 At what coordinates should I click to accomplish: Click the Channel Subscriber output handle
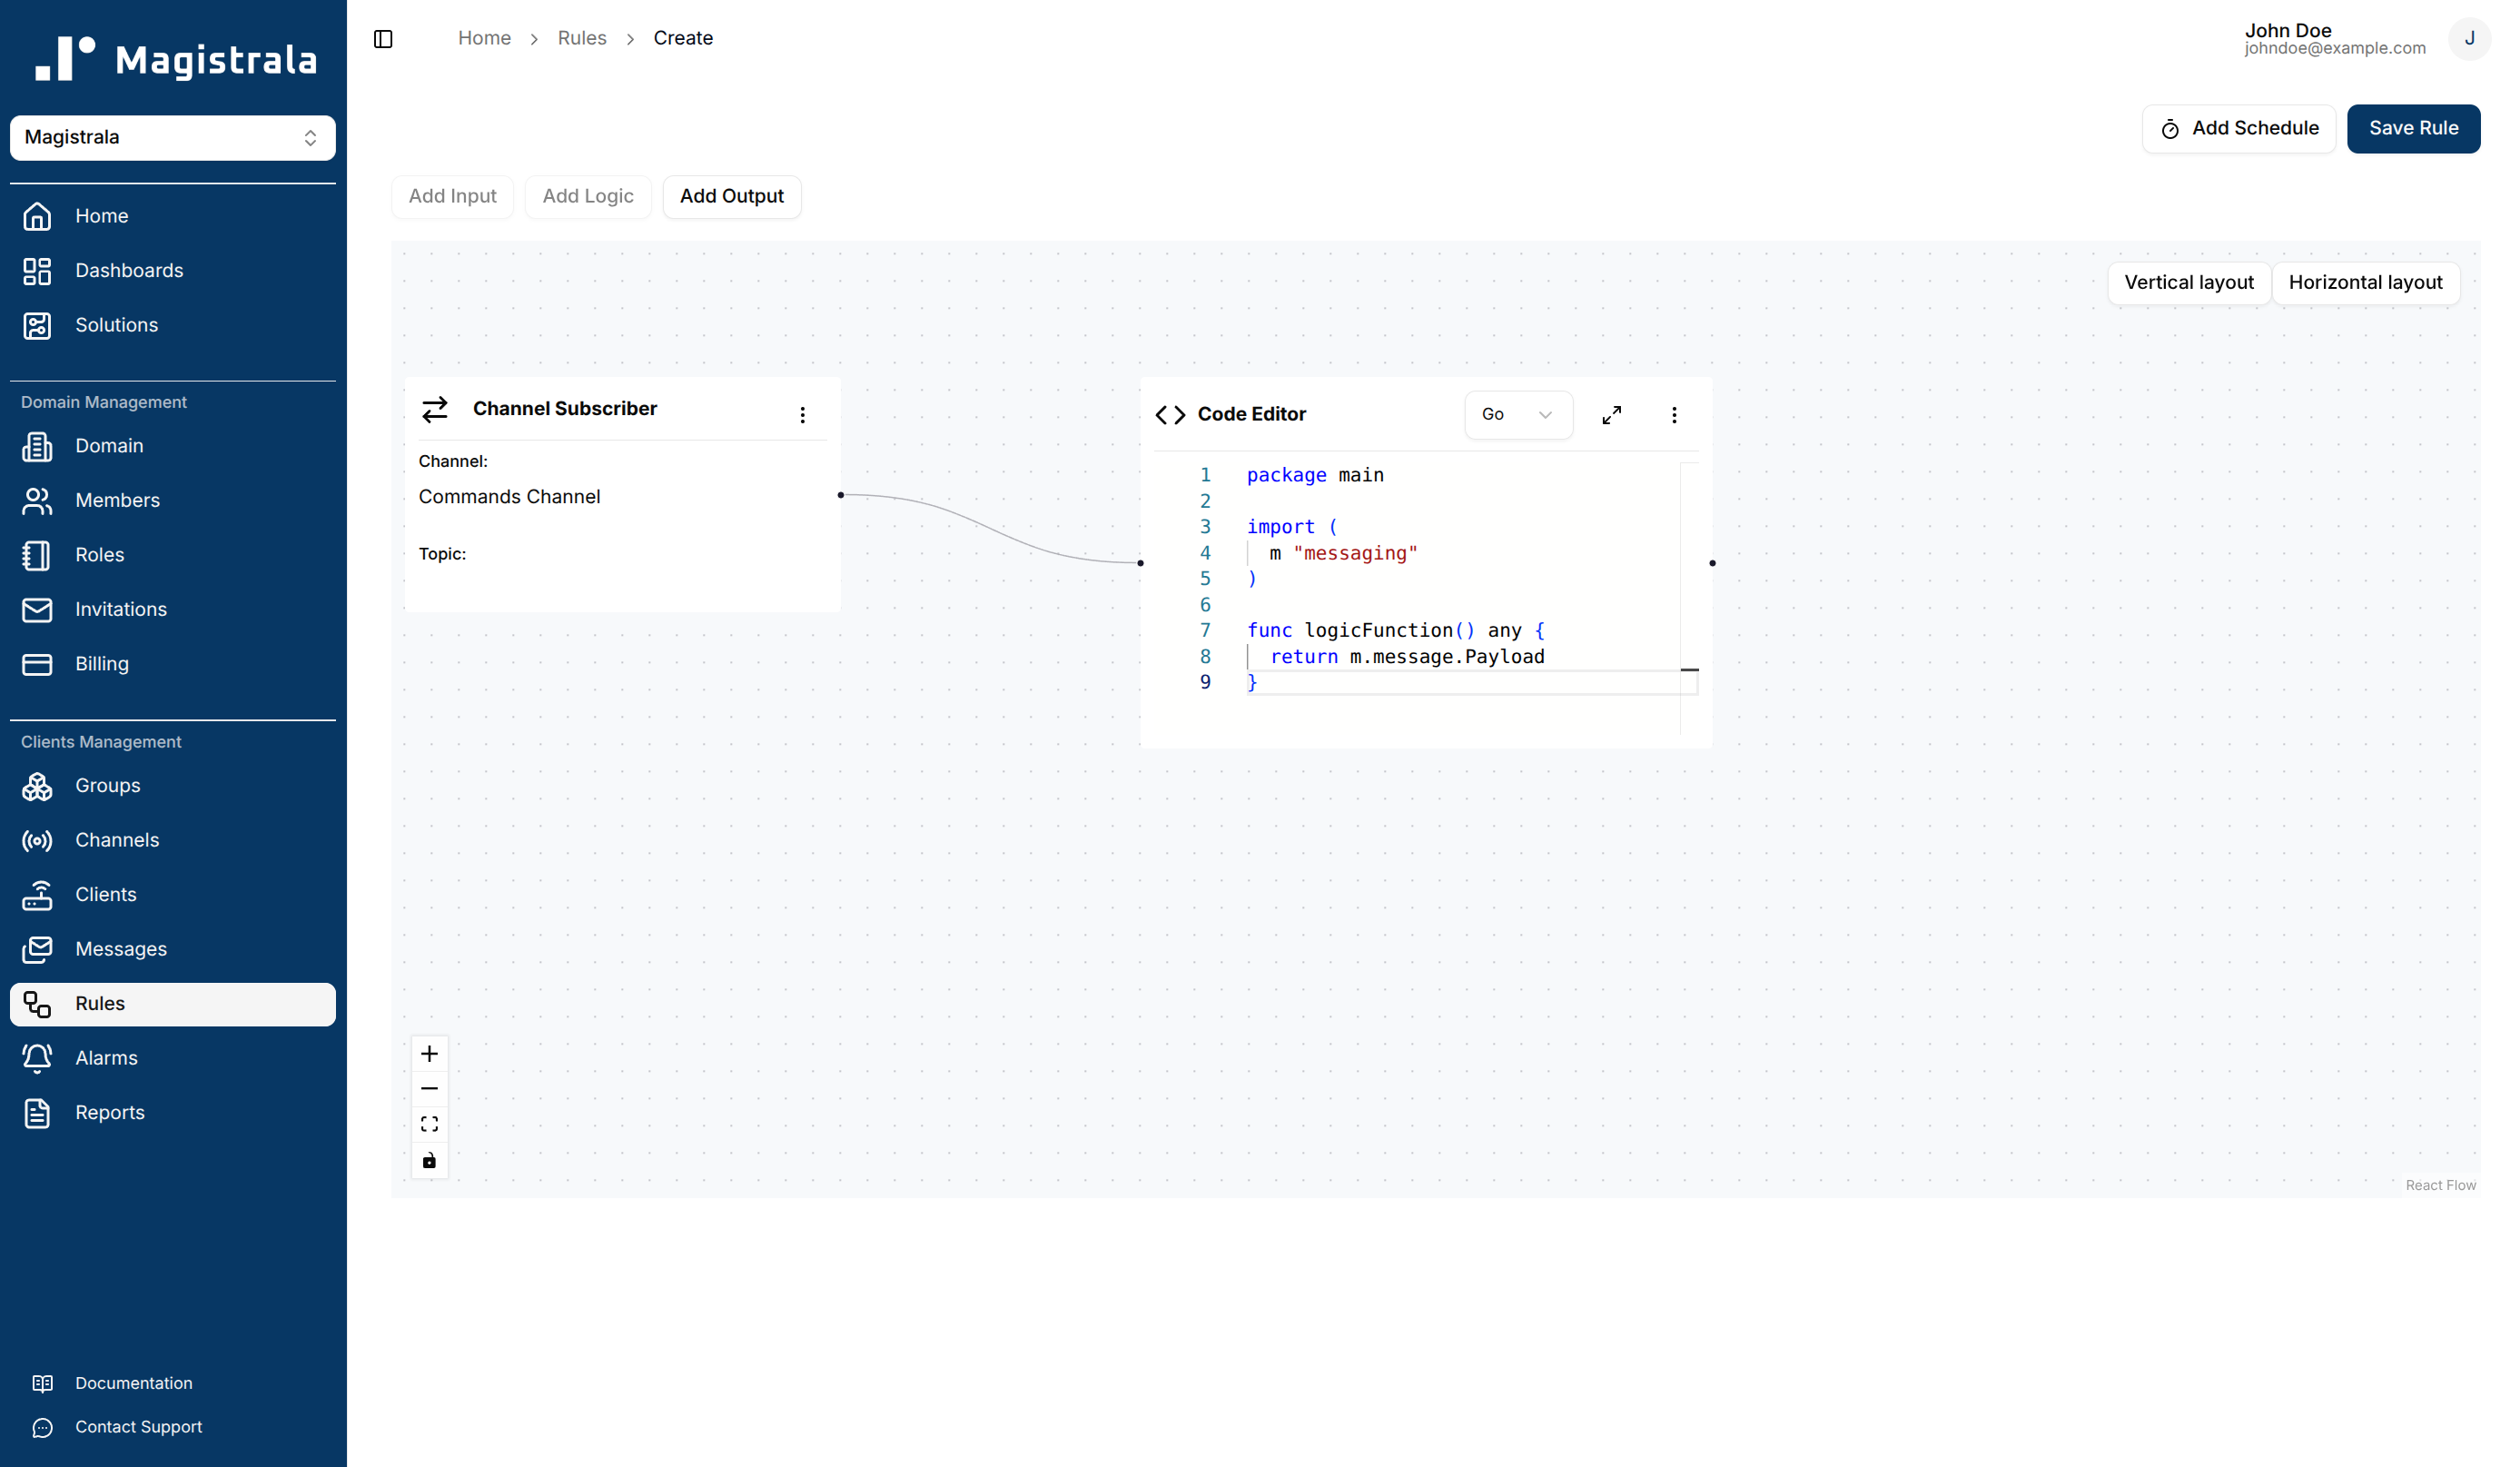[840, 495]
